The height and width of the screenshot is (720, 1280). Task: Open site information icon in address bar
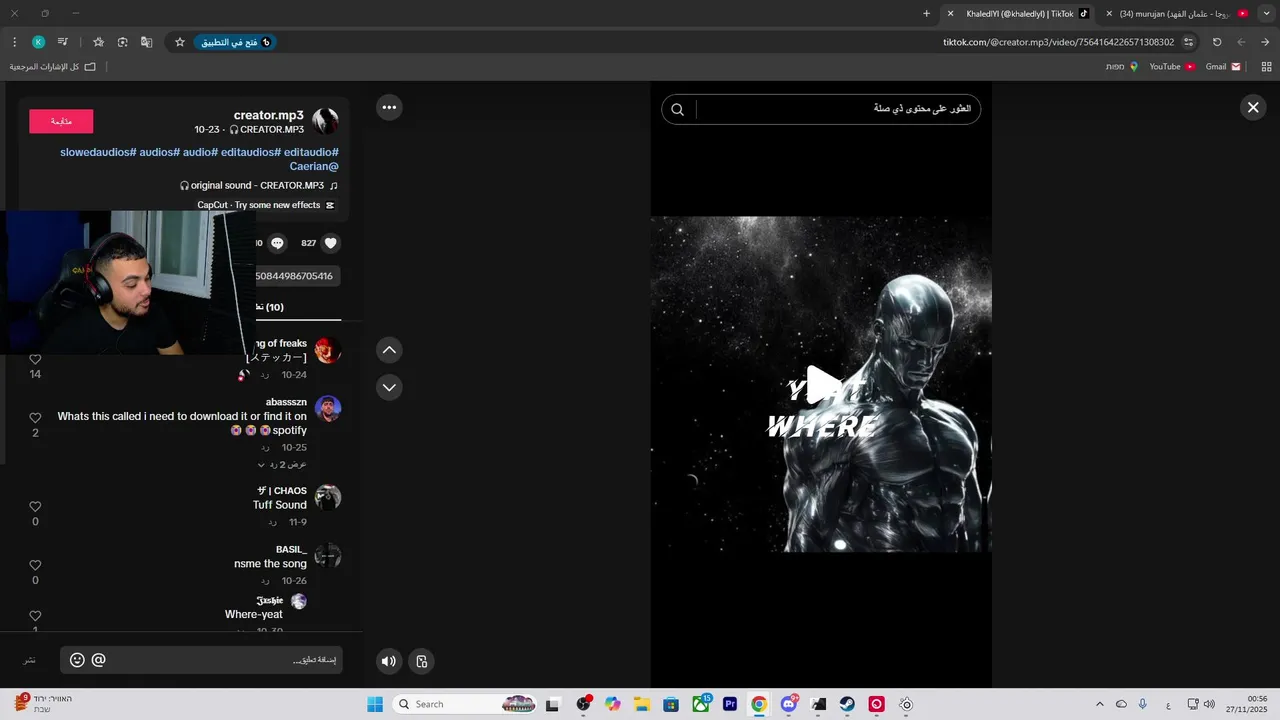1188,42
